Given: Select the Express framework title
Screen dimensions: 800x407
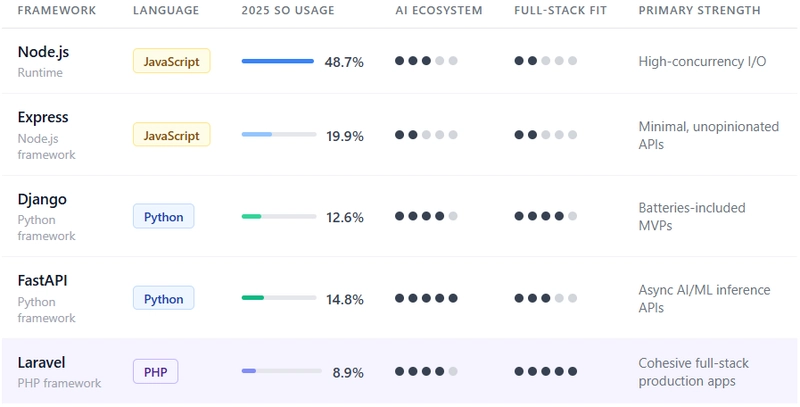Looking at the screenshot, I should coord(43,117).
